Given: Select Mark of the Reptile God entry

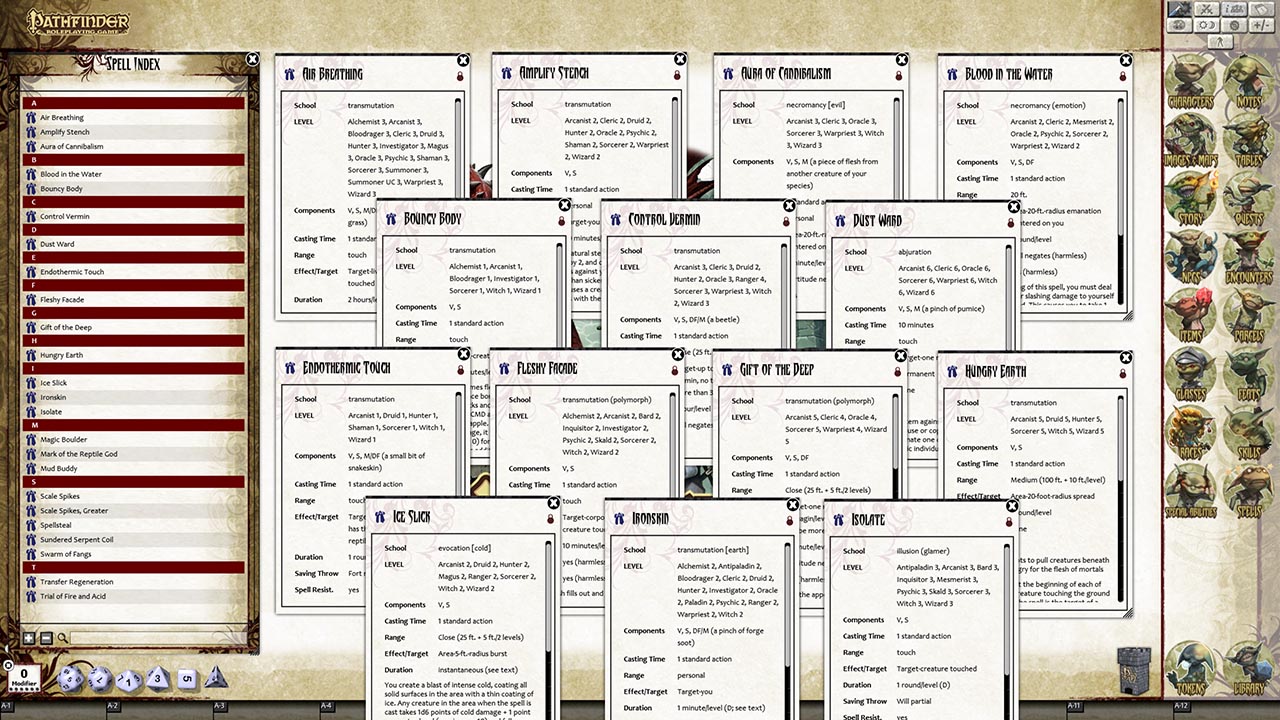Looking at the screenshot, I should tap(133, 454).
